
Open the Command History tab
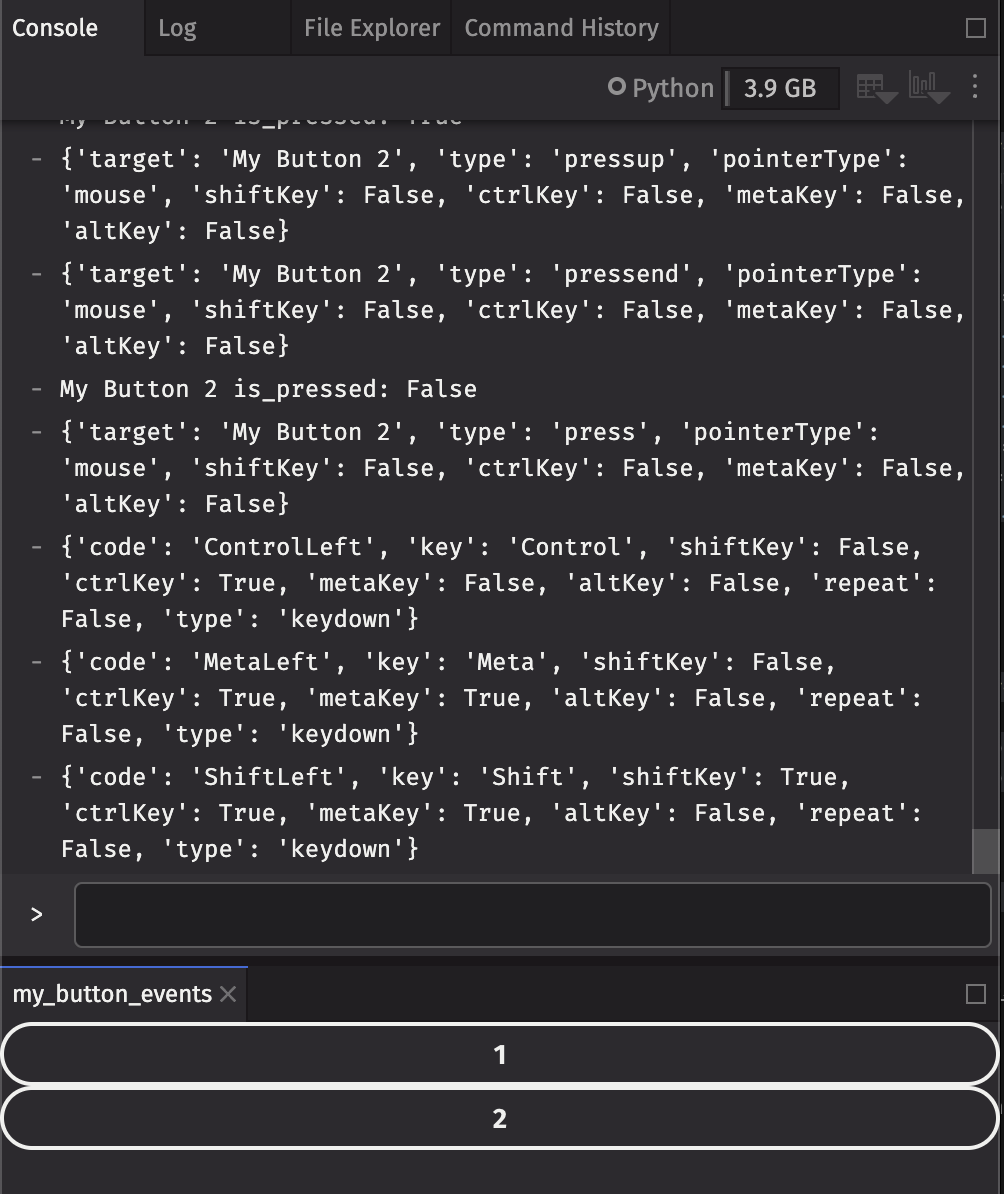pyautogui.click(x=560, y=27)
